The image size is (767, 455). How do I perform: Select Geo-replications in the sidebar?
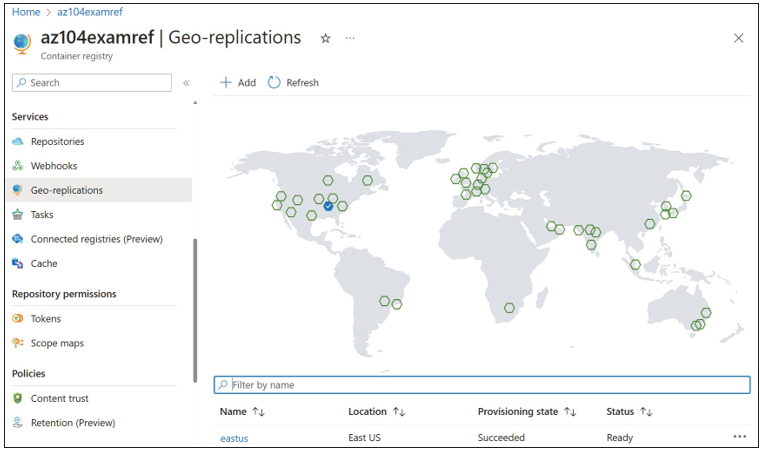(x=67, y=190)
